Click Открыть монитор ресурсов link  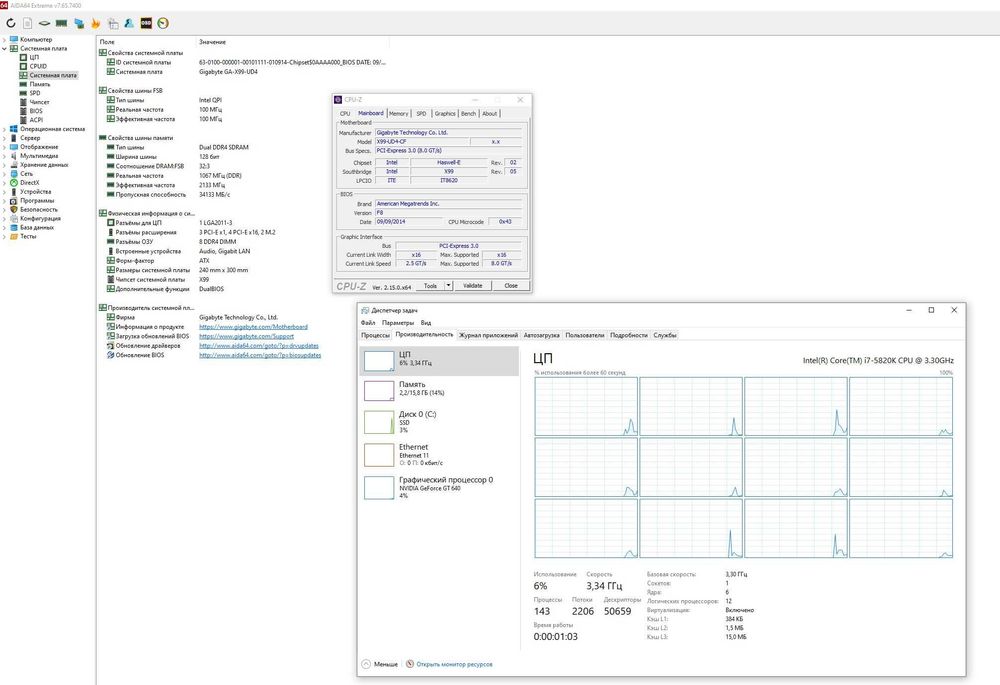pyautogui.click(x=454, y=664)
